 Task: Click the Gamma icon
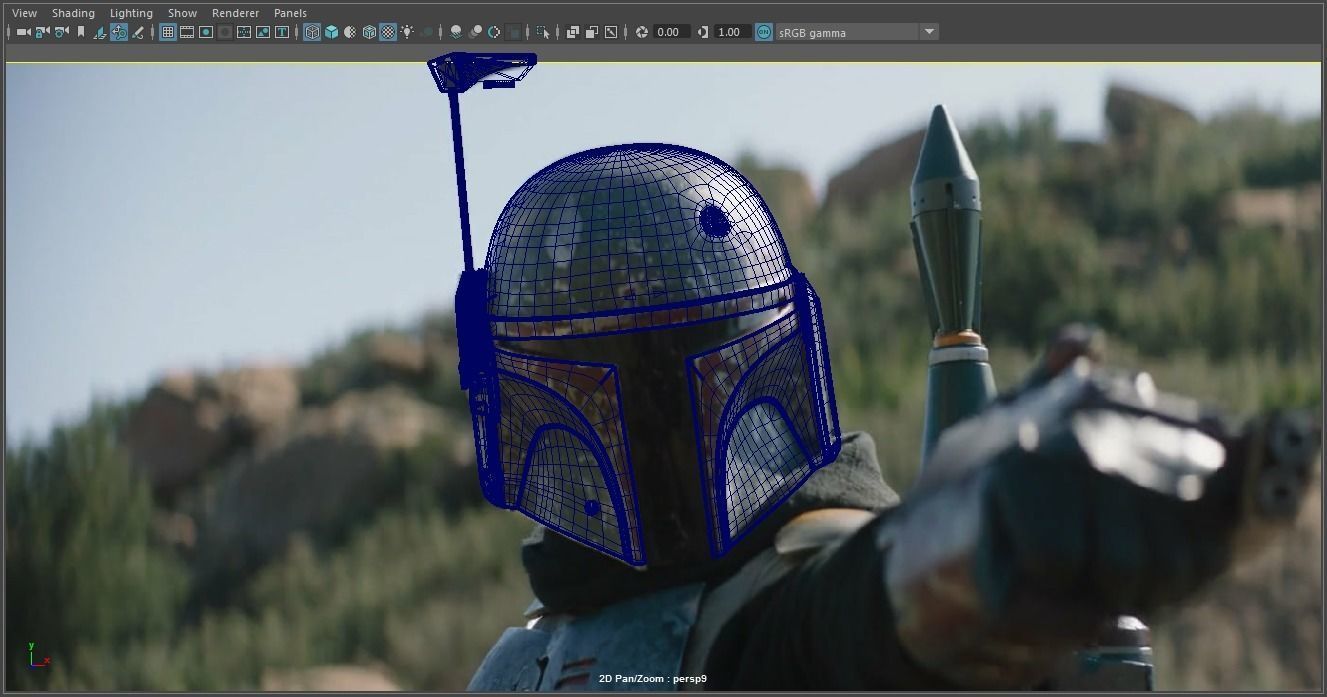pyautogui.click(x=703, y=32)
